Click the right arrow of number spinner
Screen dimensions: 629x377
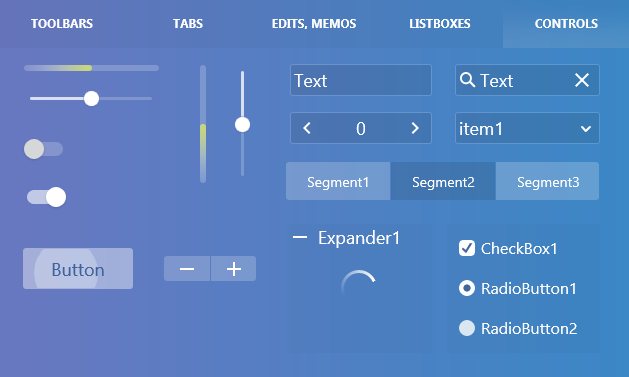(415, 128)
